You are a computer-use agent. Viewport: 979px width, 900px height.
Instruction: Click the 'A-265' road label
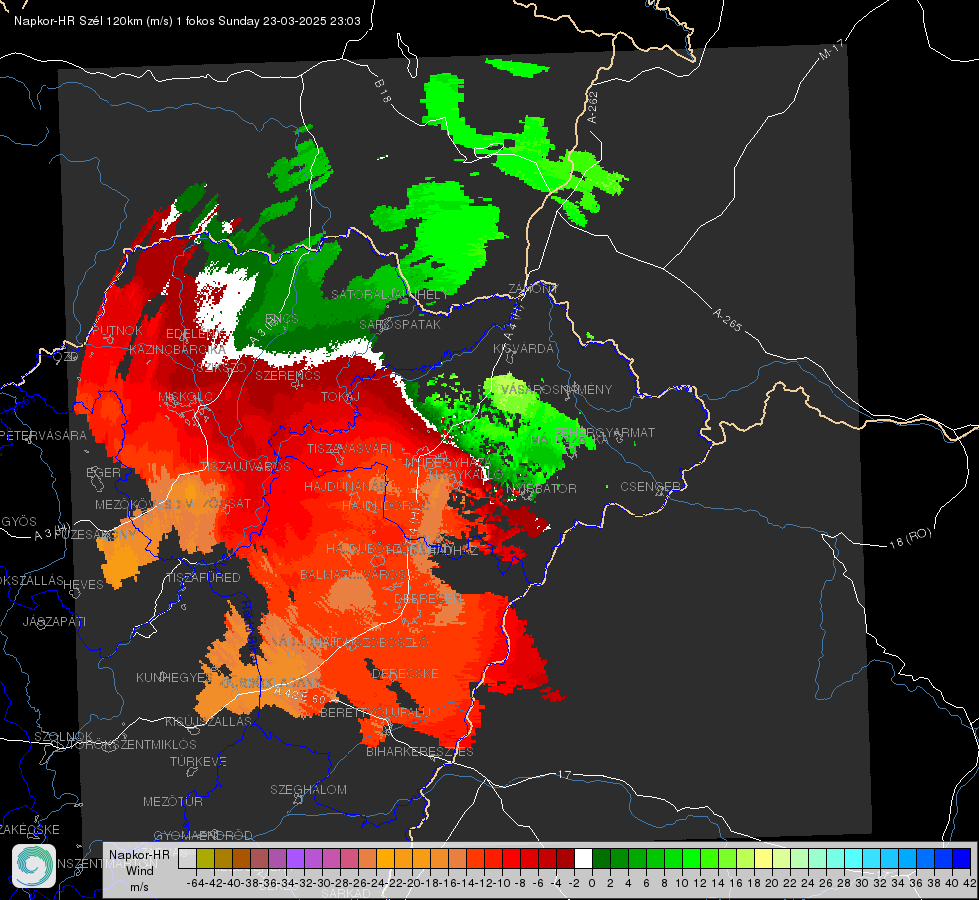click(727, 320)
